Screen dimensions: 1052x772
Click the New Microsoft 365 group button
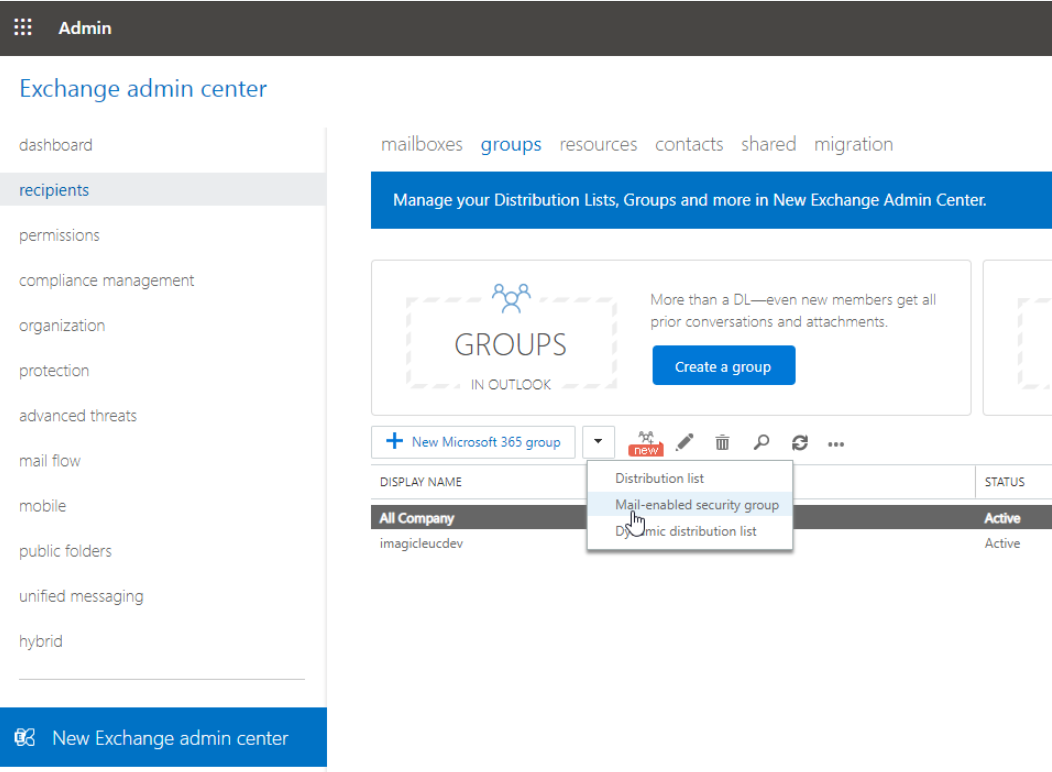coord(473,441)
